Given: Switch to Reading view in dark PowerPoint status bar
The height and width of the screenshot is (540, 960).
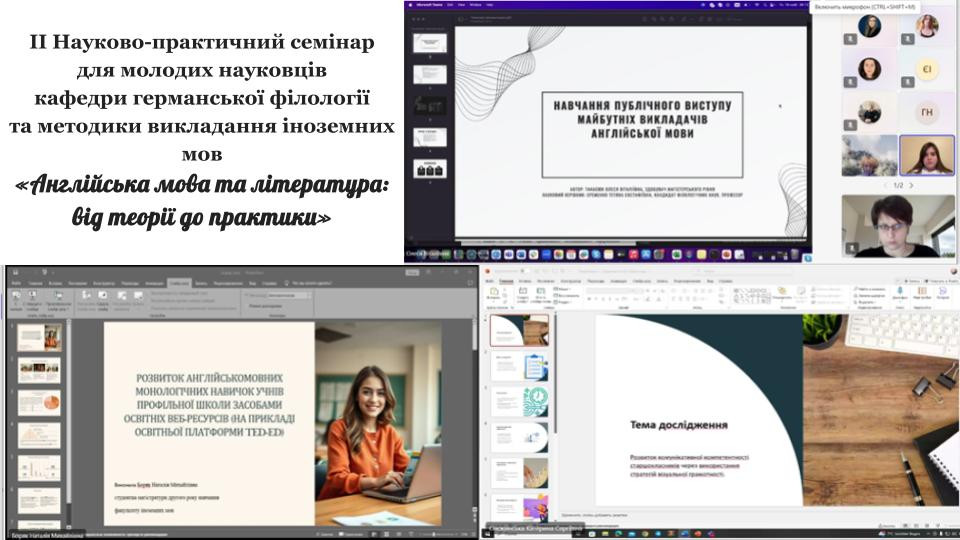Looking at the screenshot, I should 399,534.
